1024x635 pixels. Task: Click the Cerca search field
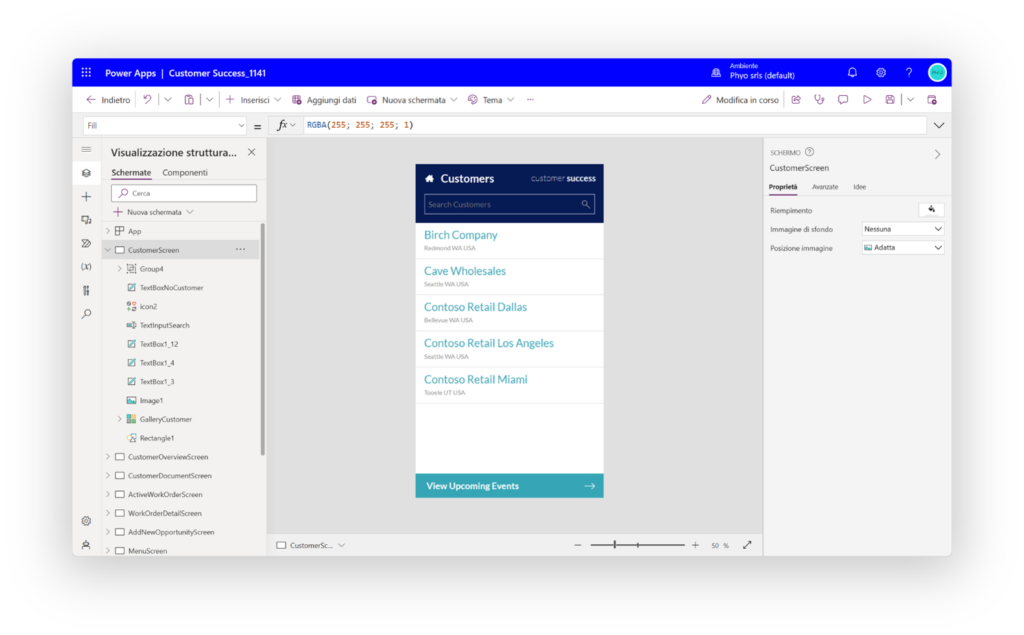click(184, 193)
